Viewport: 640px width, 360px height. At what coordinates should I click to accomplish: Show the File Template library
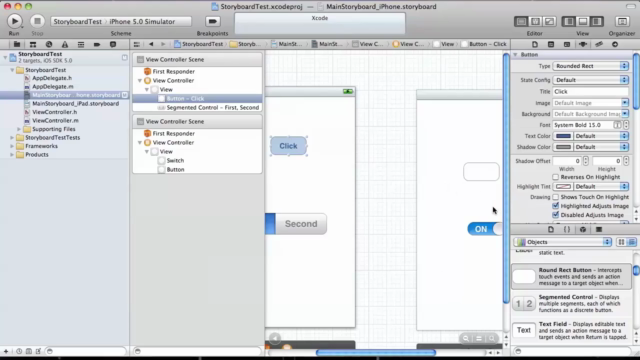coord(551,229)
